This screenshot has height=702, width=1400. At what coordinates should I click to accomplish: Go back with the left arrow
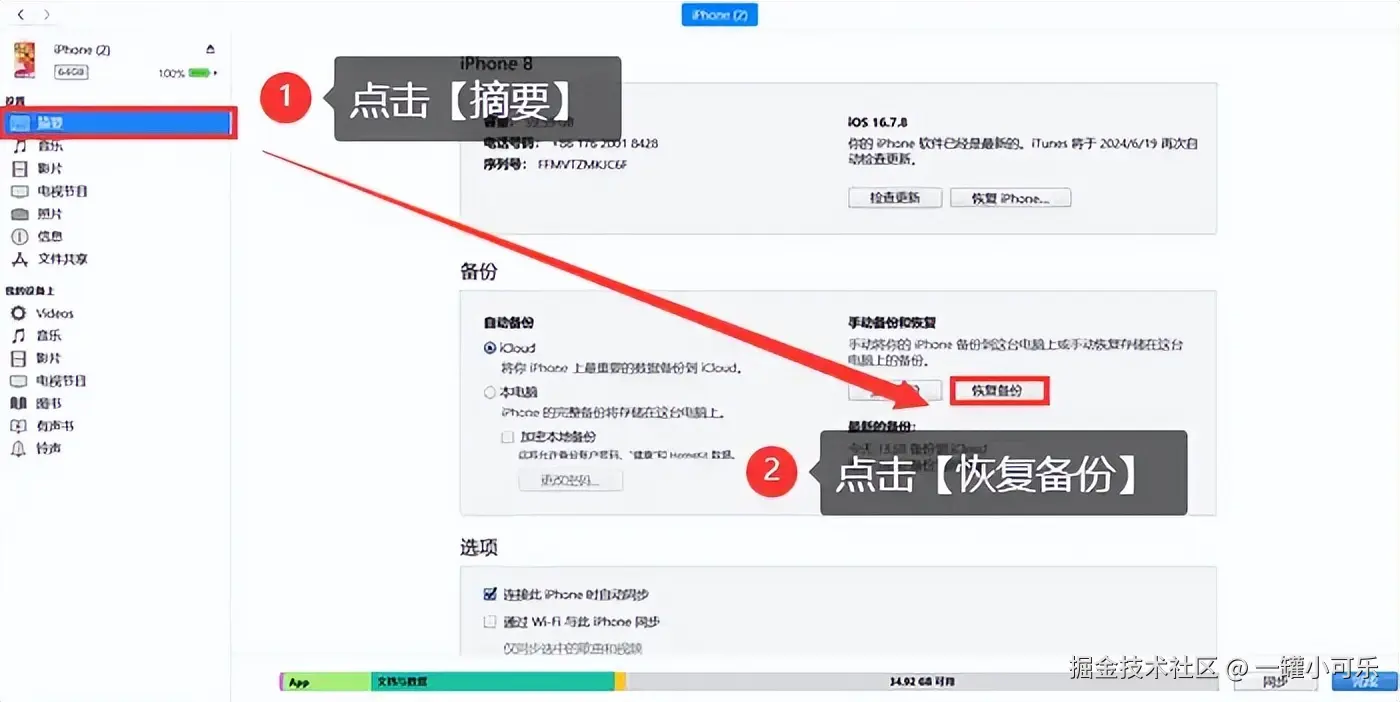[21, 15]
